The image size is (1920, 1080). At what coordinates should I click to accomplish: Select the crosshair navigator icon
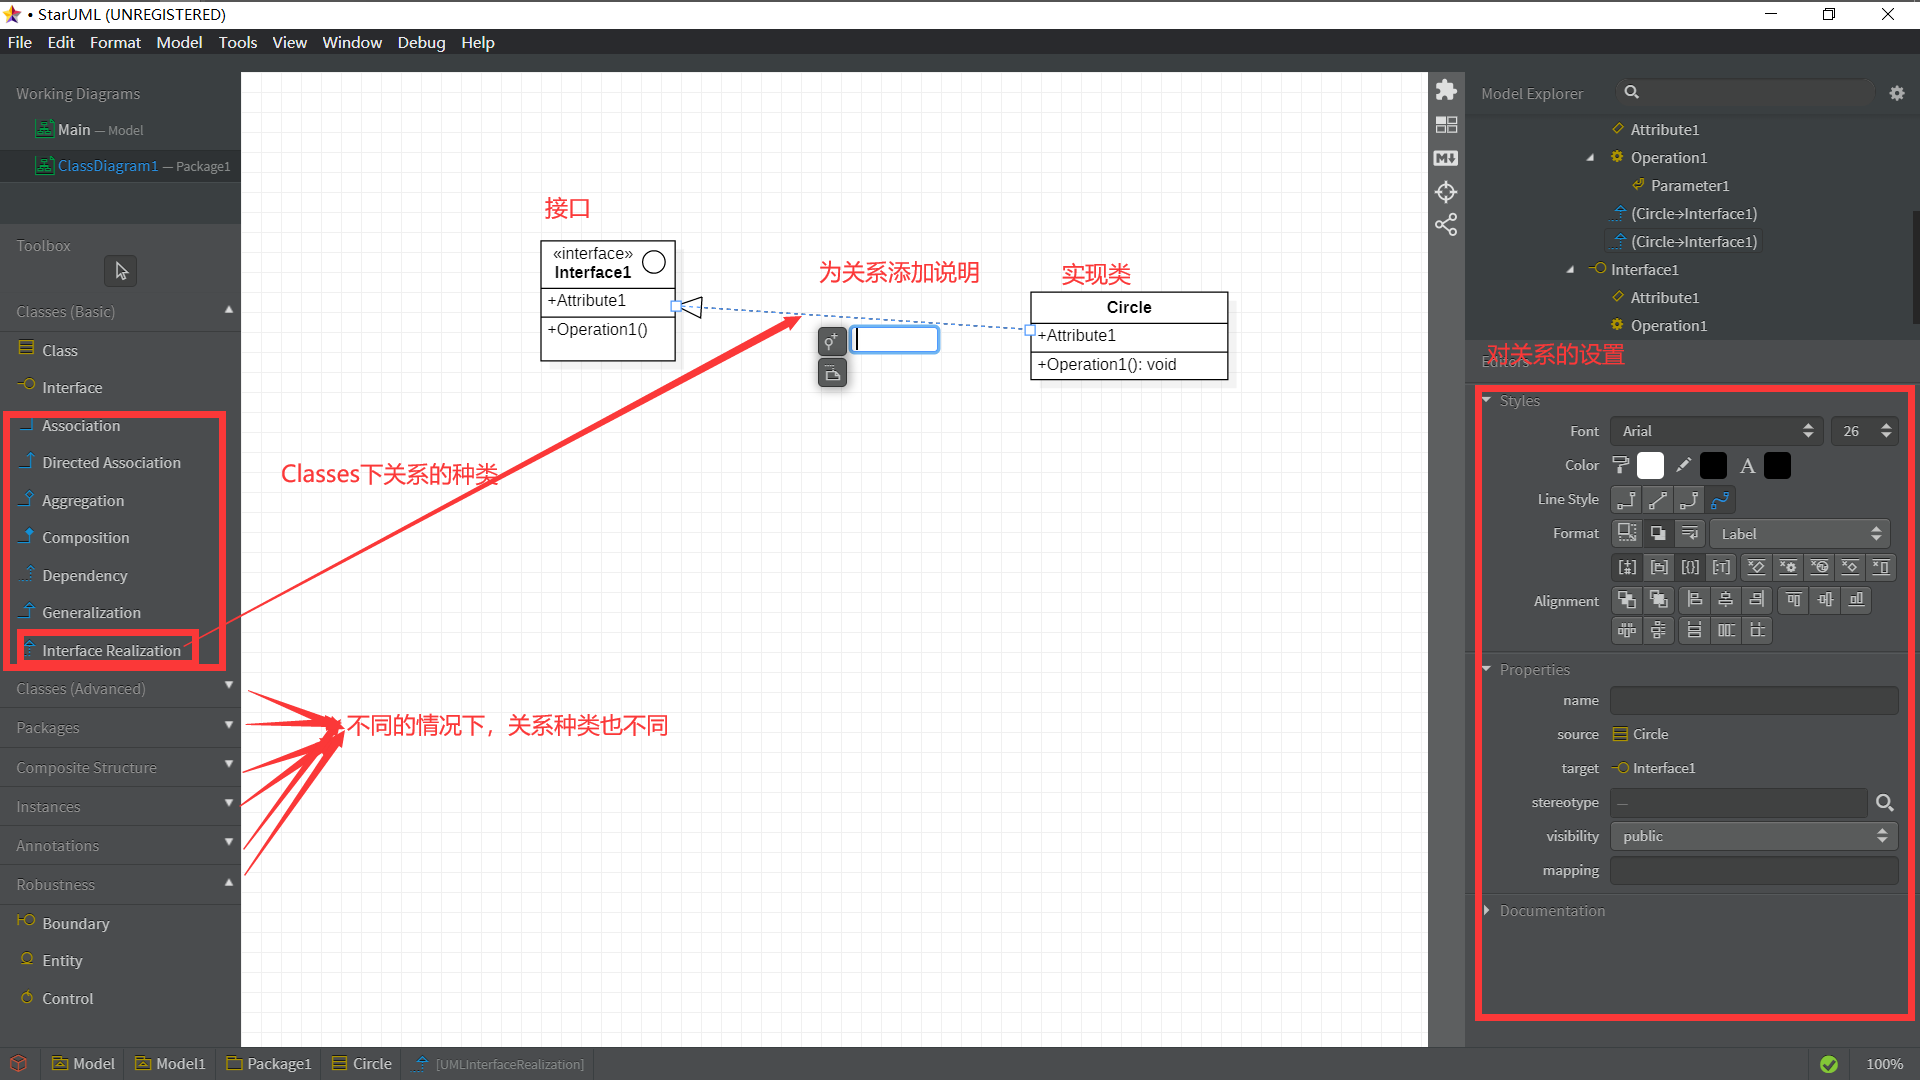pos(1446,192)
